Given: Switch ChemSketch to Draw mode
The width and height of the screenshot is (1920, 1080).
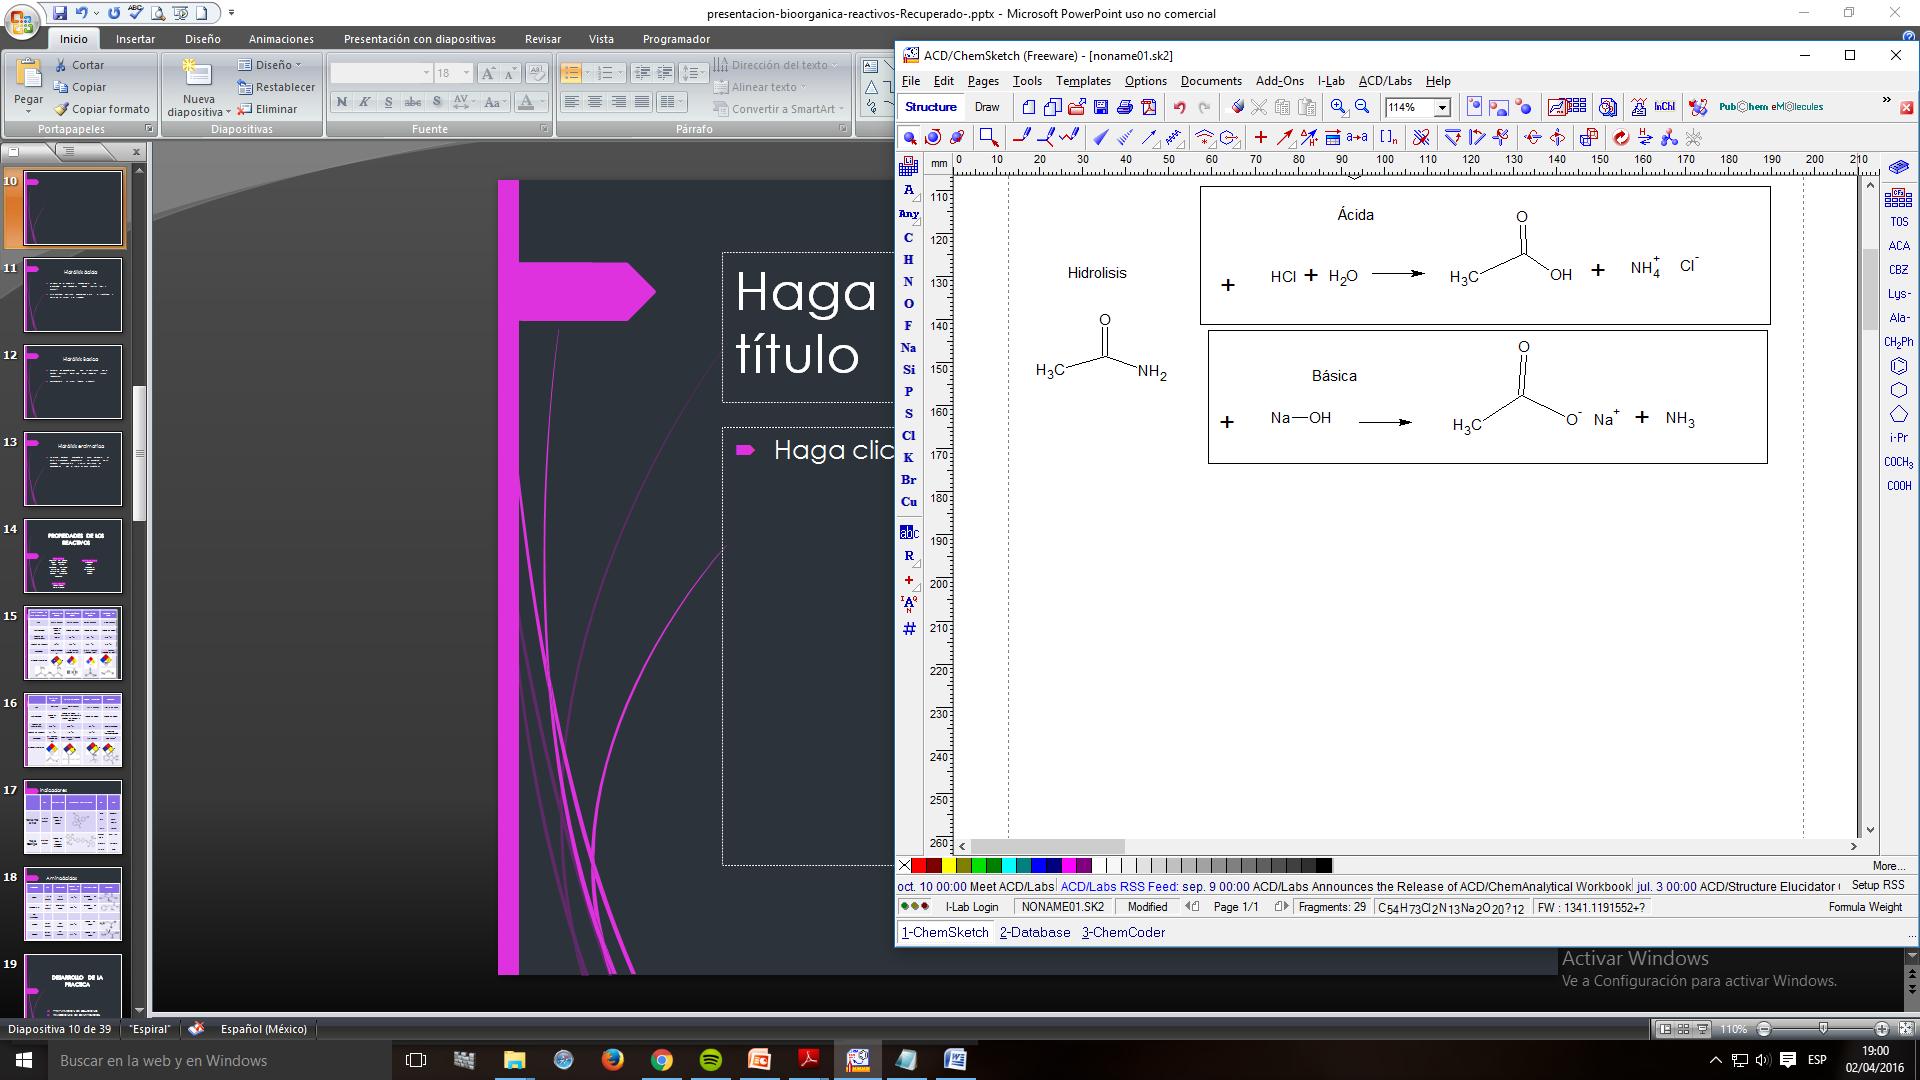Looking at the screenshot, I should (987, 107).
